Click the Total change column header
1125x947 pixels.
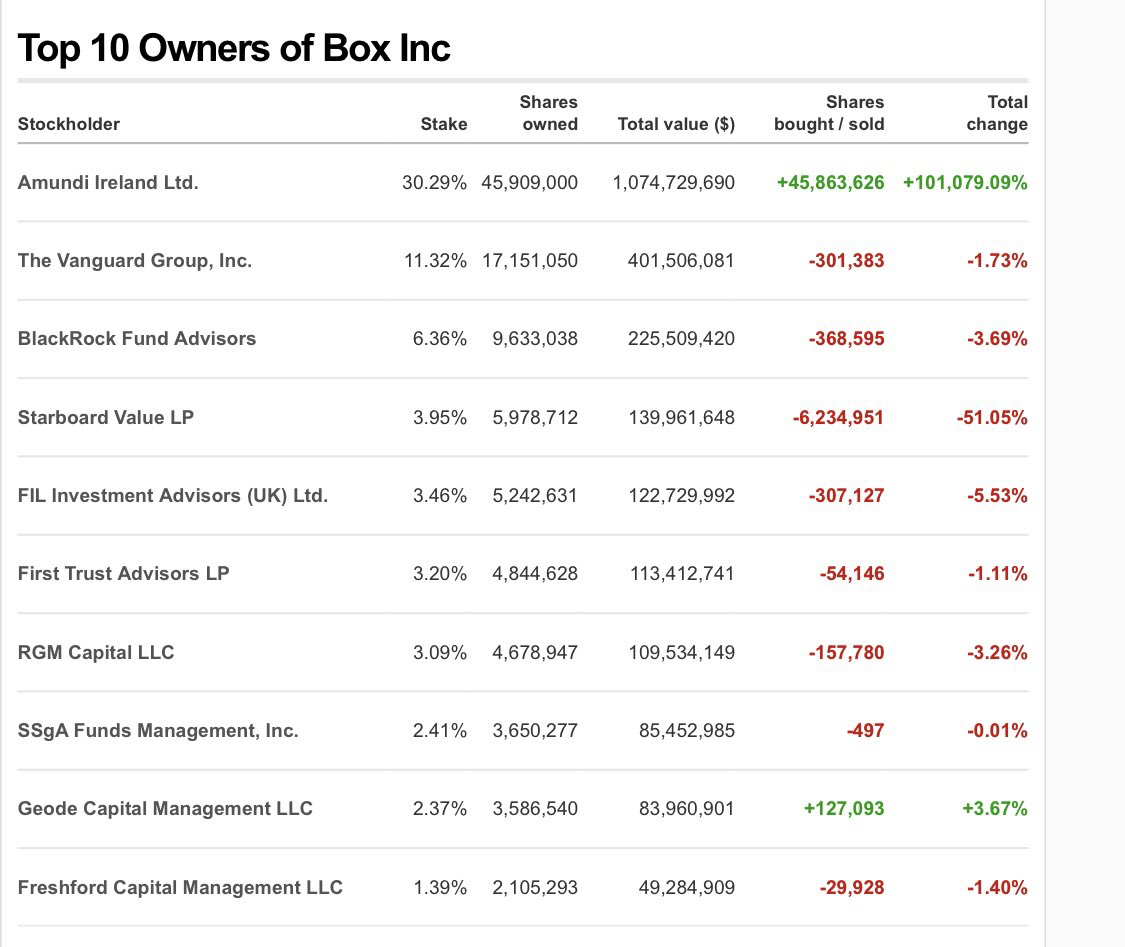[x=997, y=113]
